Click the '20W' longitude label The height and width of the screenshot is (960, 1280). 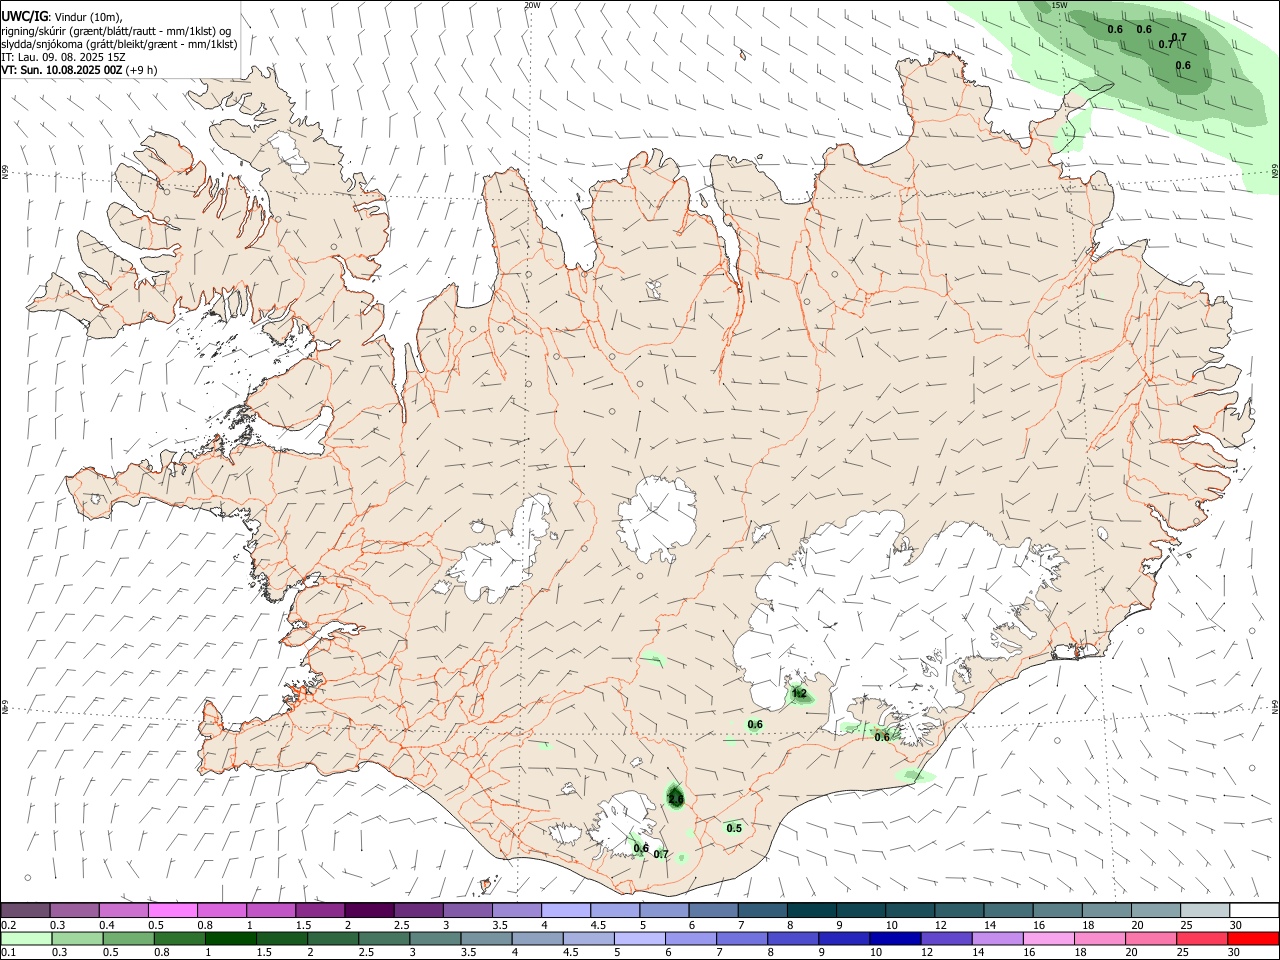pos(532,5)
